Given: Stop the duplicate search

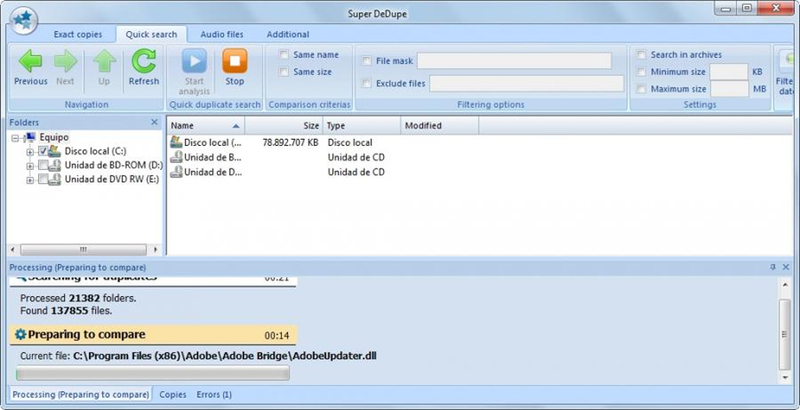Looking at the screenshot, I should point(234,62).
